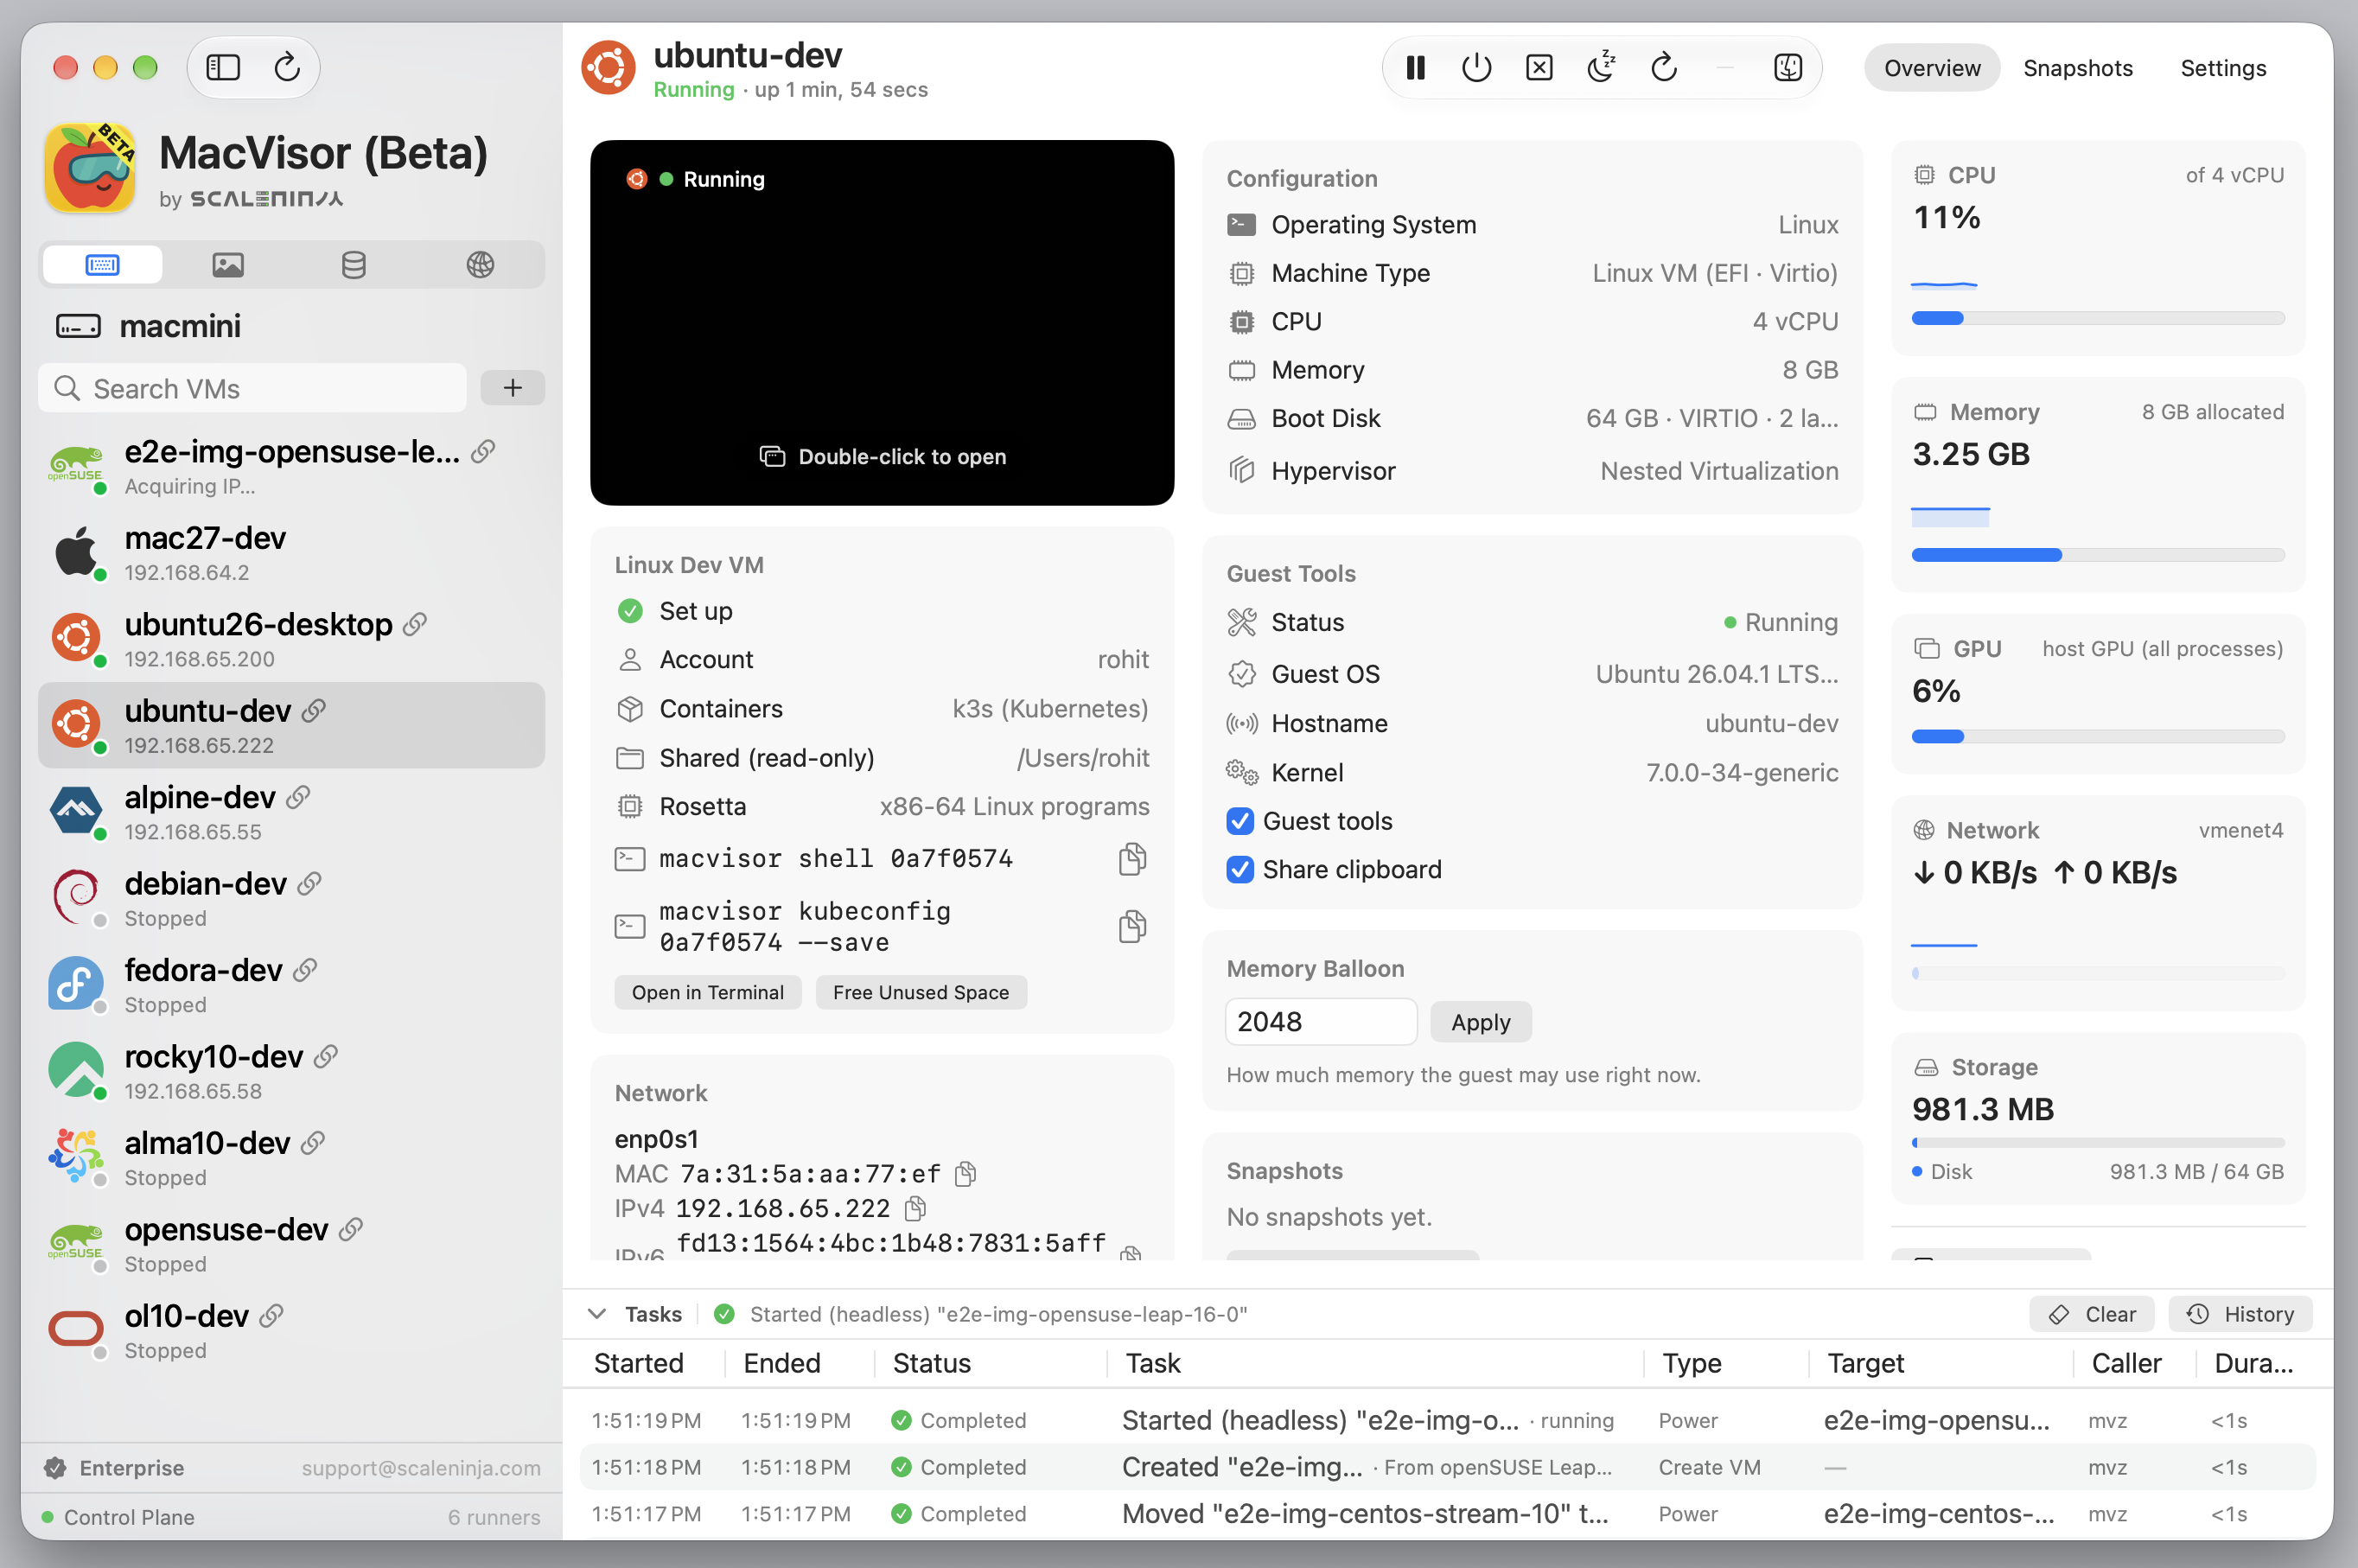Click the Control Plane status entry
This screenshot has height=1568, width=2358.
click(x=291, y=1517)
